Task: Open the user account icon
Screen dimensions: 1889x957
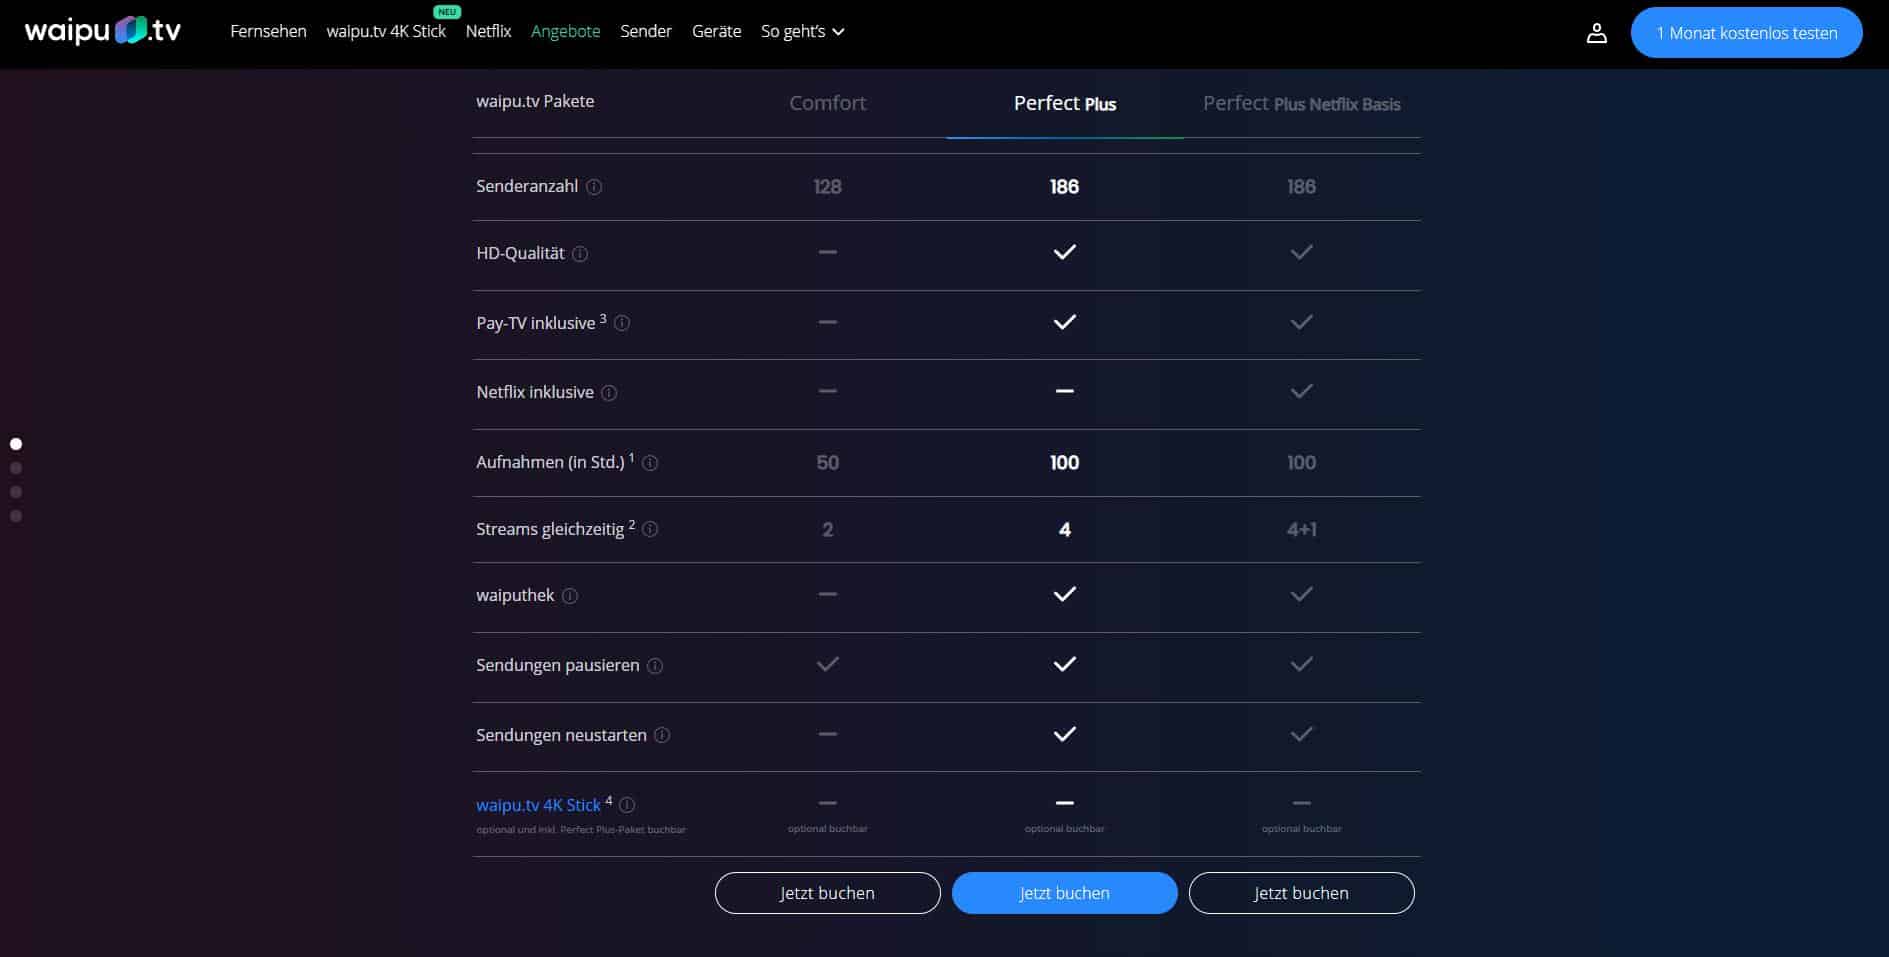Action: click(1597, 33)
